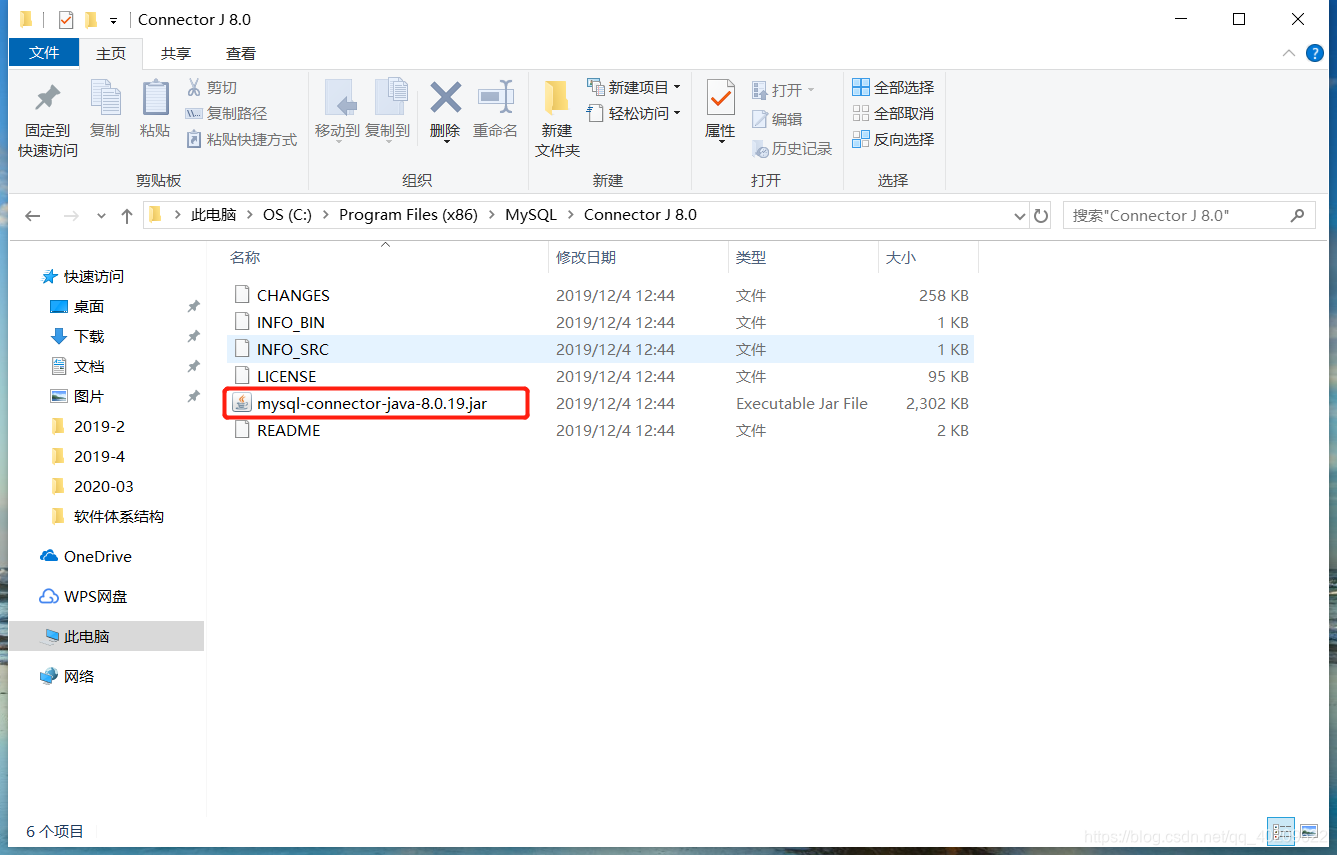Click the Paste (粘贴) ribbon icon
This screenshot has height=855, width=1337.
(155, 98)
